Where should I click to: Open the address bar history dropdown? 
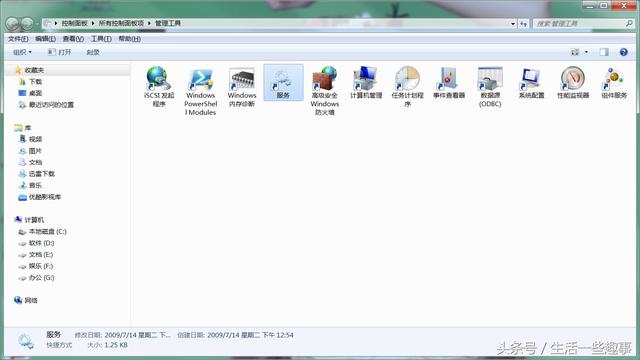point(513,24)
